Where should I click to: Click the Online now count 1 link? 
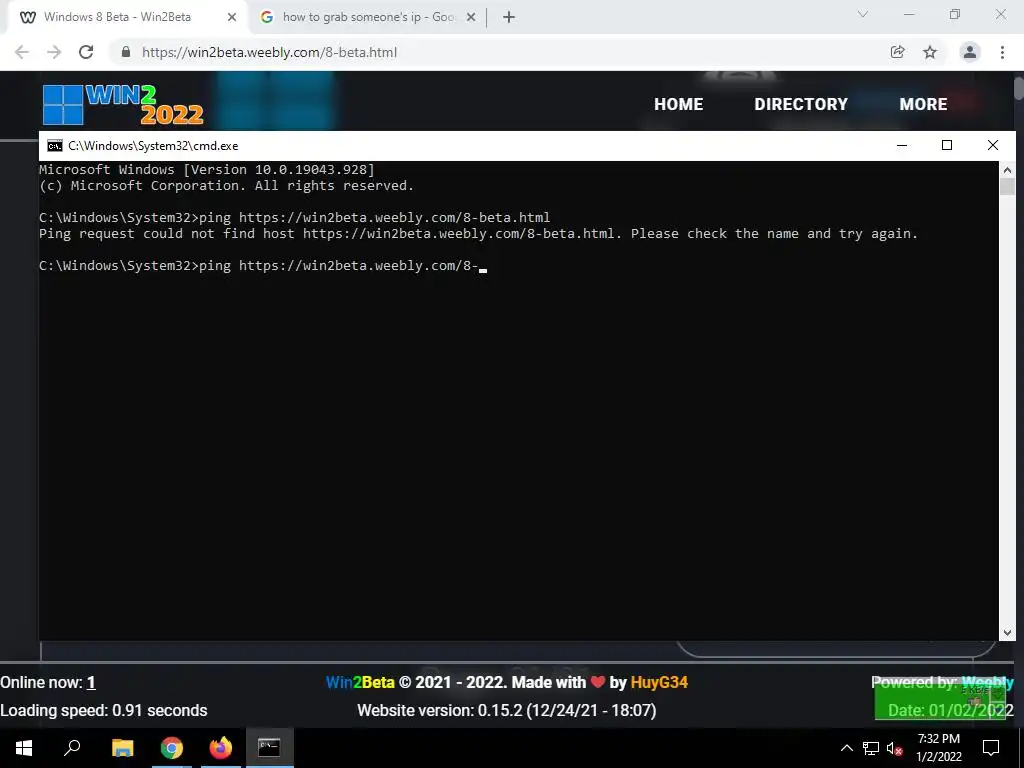[x=91, y=682]
